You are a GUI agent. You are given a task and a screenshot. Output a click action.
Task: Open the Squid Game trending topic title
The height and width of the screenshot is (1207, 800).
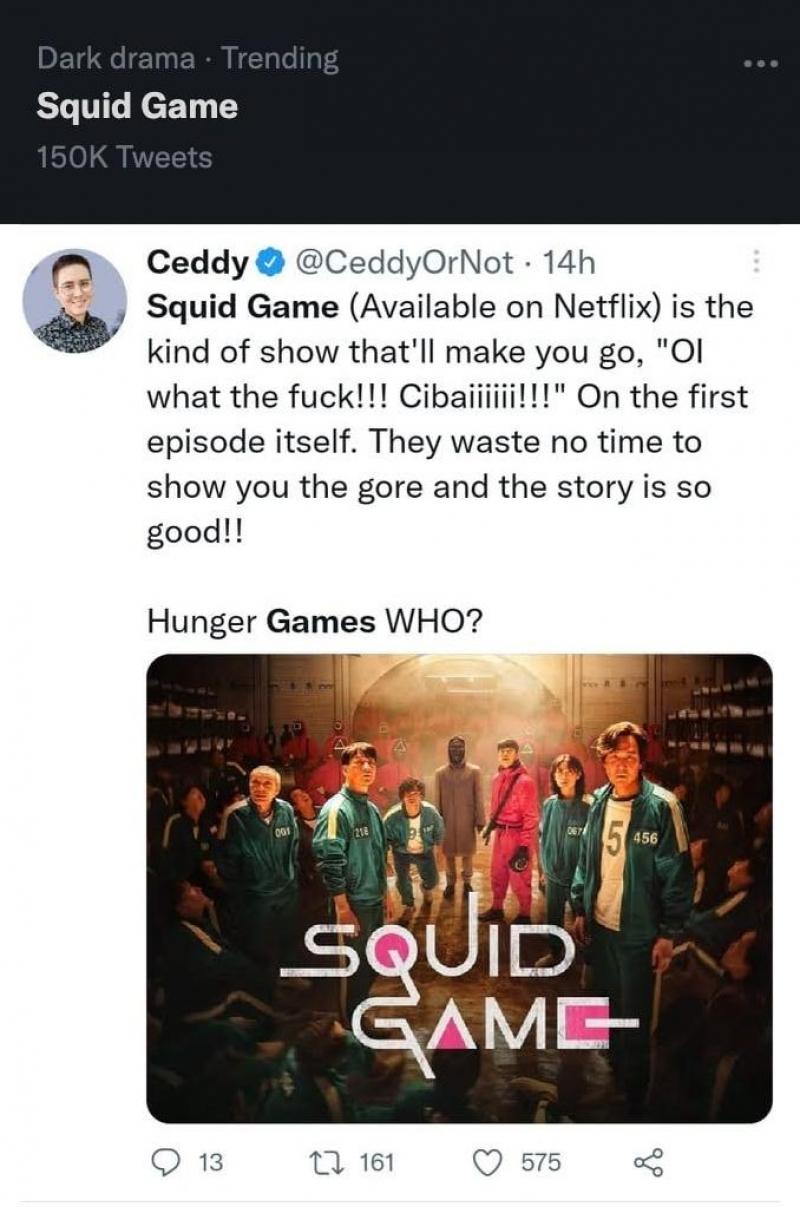pyautogui.click(x=137, y=107)
